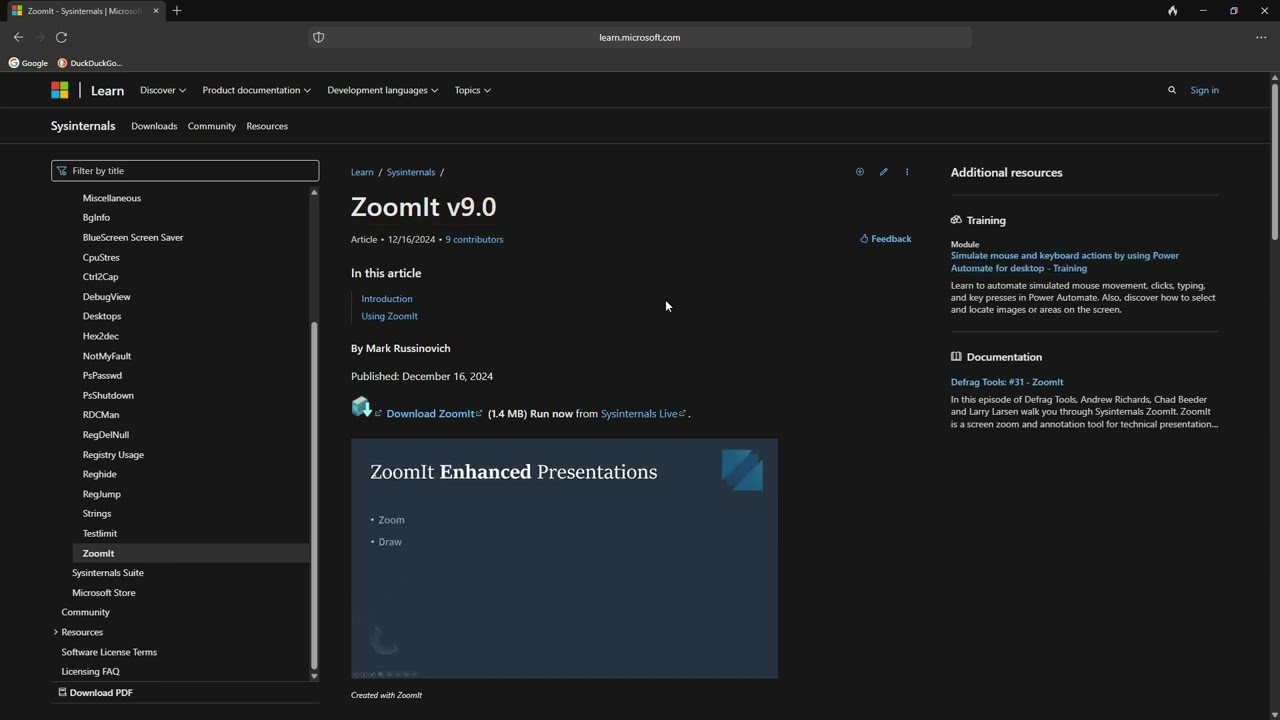Click the Filter by title input

click(185, 171)
